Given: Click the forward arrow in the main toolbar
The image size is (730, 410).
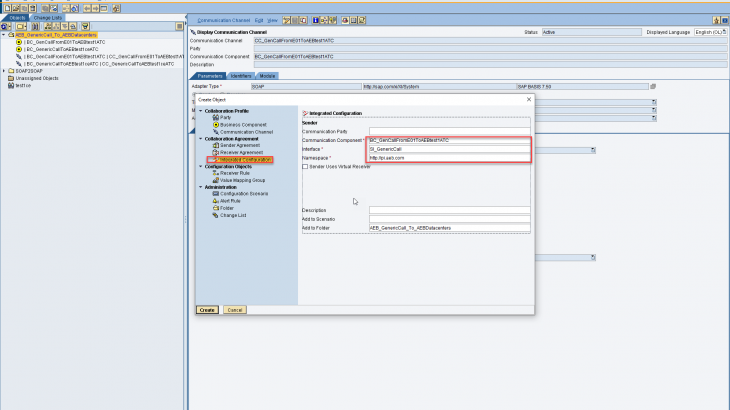Looking at the screenshot, I should [95, 8].
